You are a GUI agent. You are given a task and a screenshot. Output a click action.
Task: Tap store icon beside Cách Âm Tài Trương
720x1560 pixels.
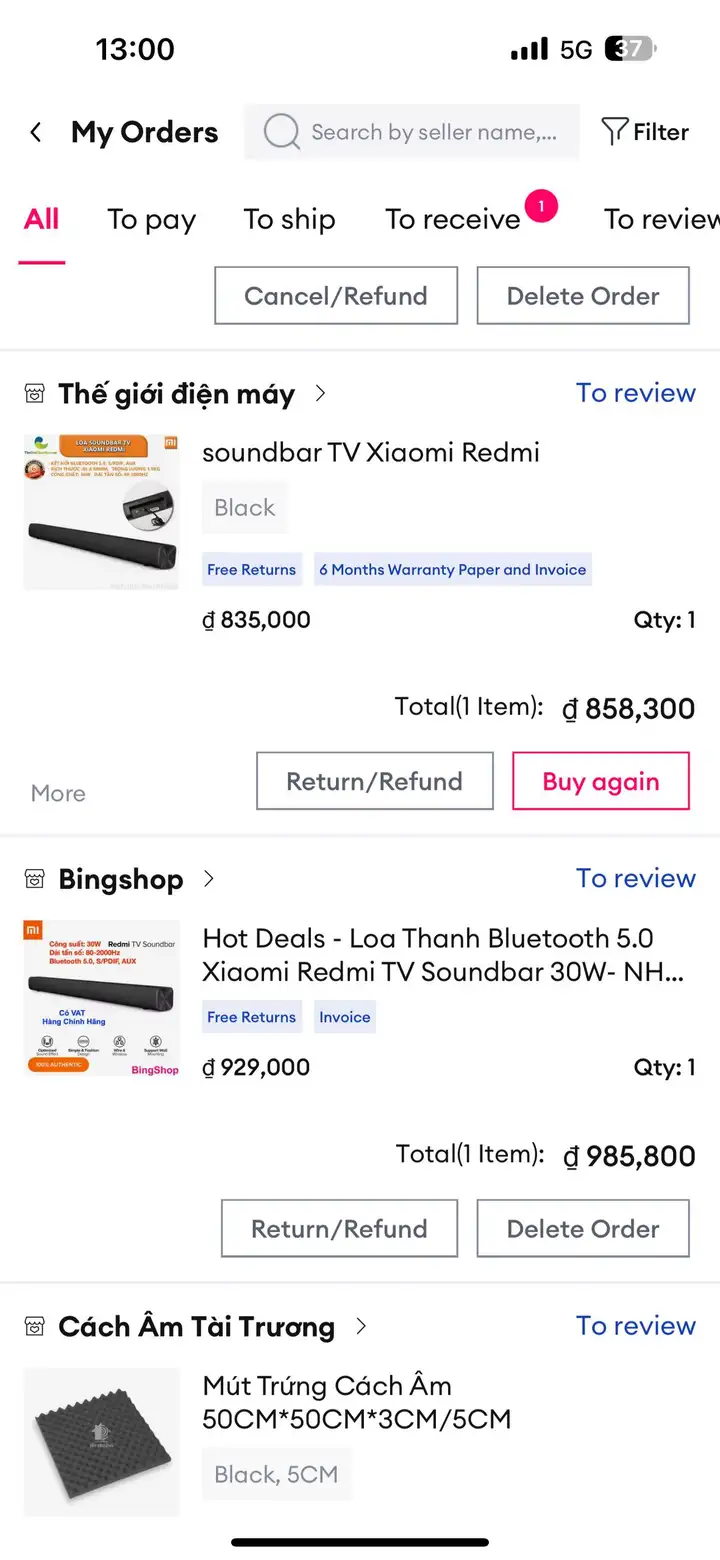click(x=35, y=1327)
